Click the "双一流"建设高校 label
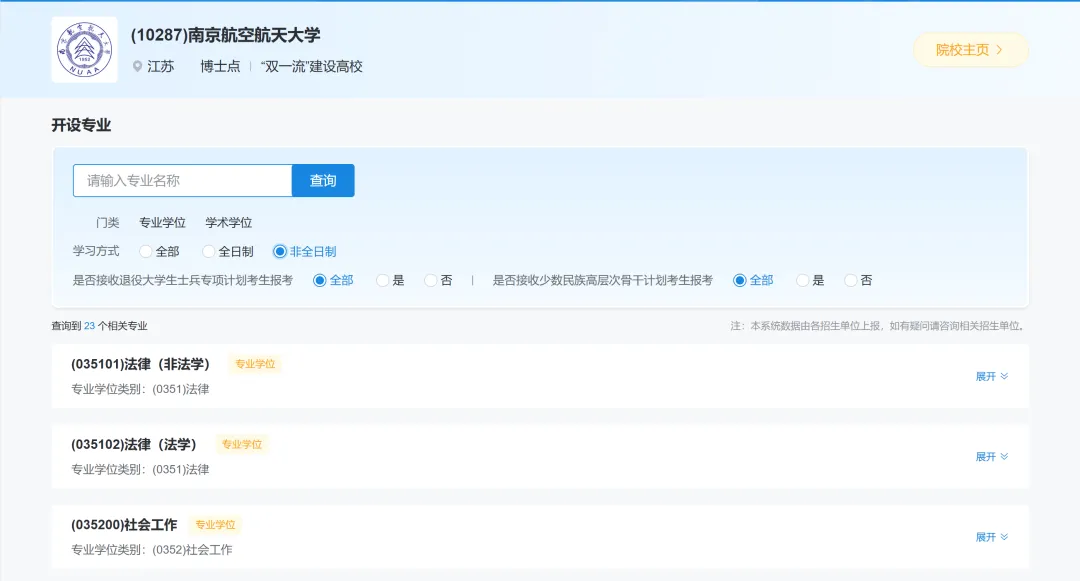 click(311, 67)
